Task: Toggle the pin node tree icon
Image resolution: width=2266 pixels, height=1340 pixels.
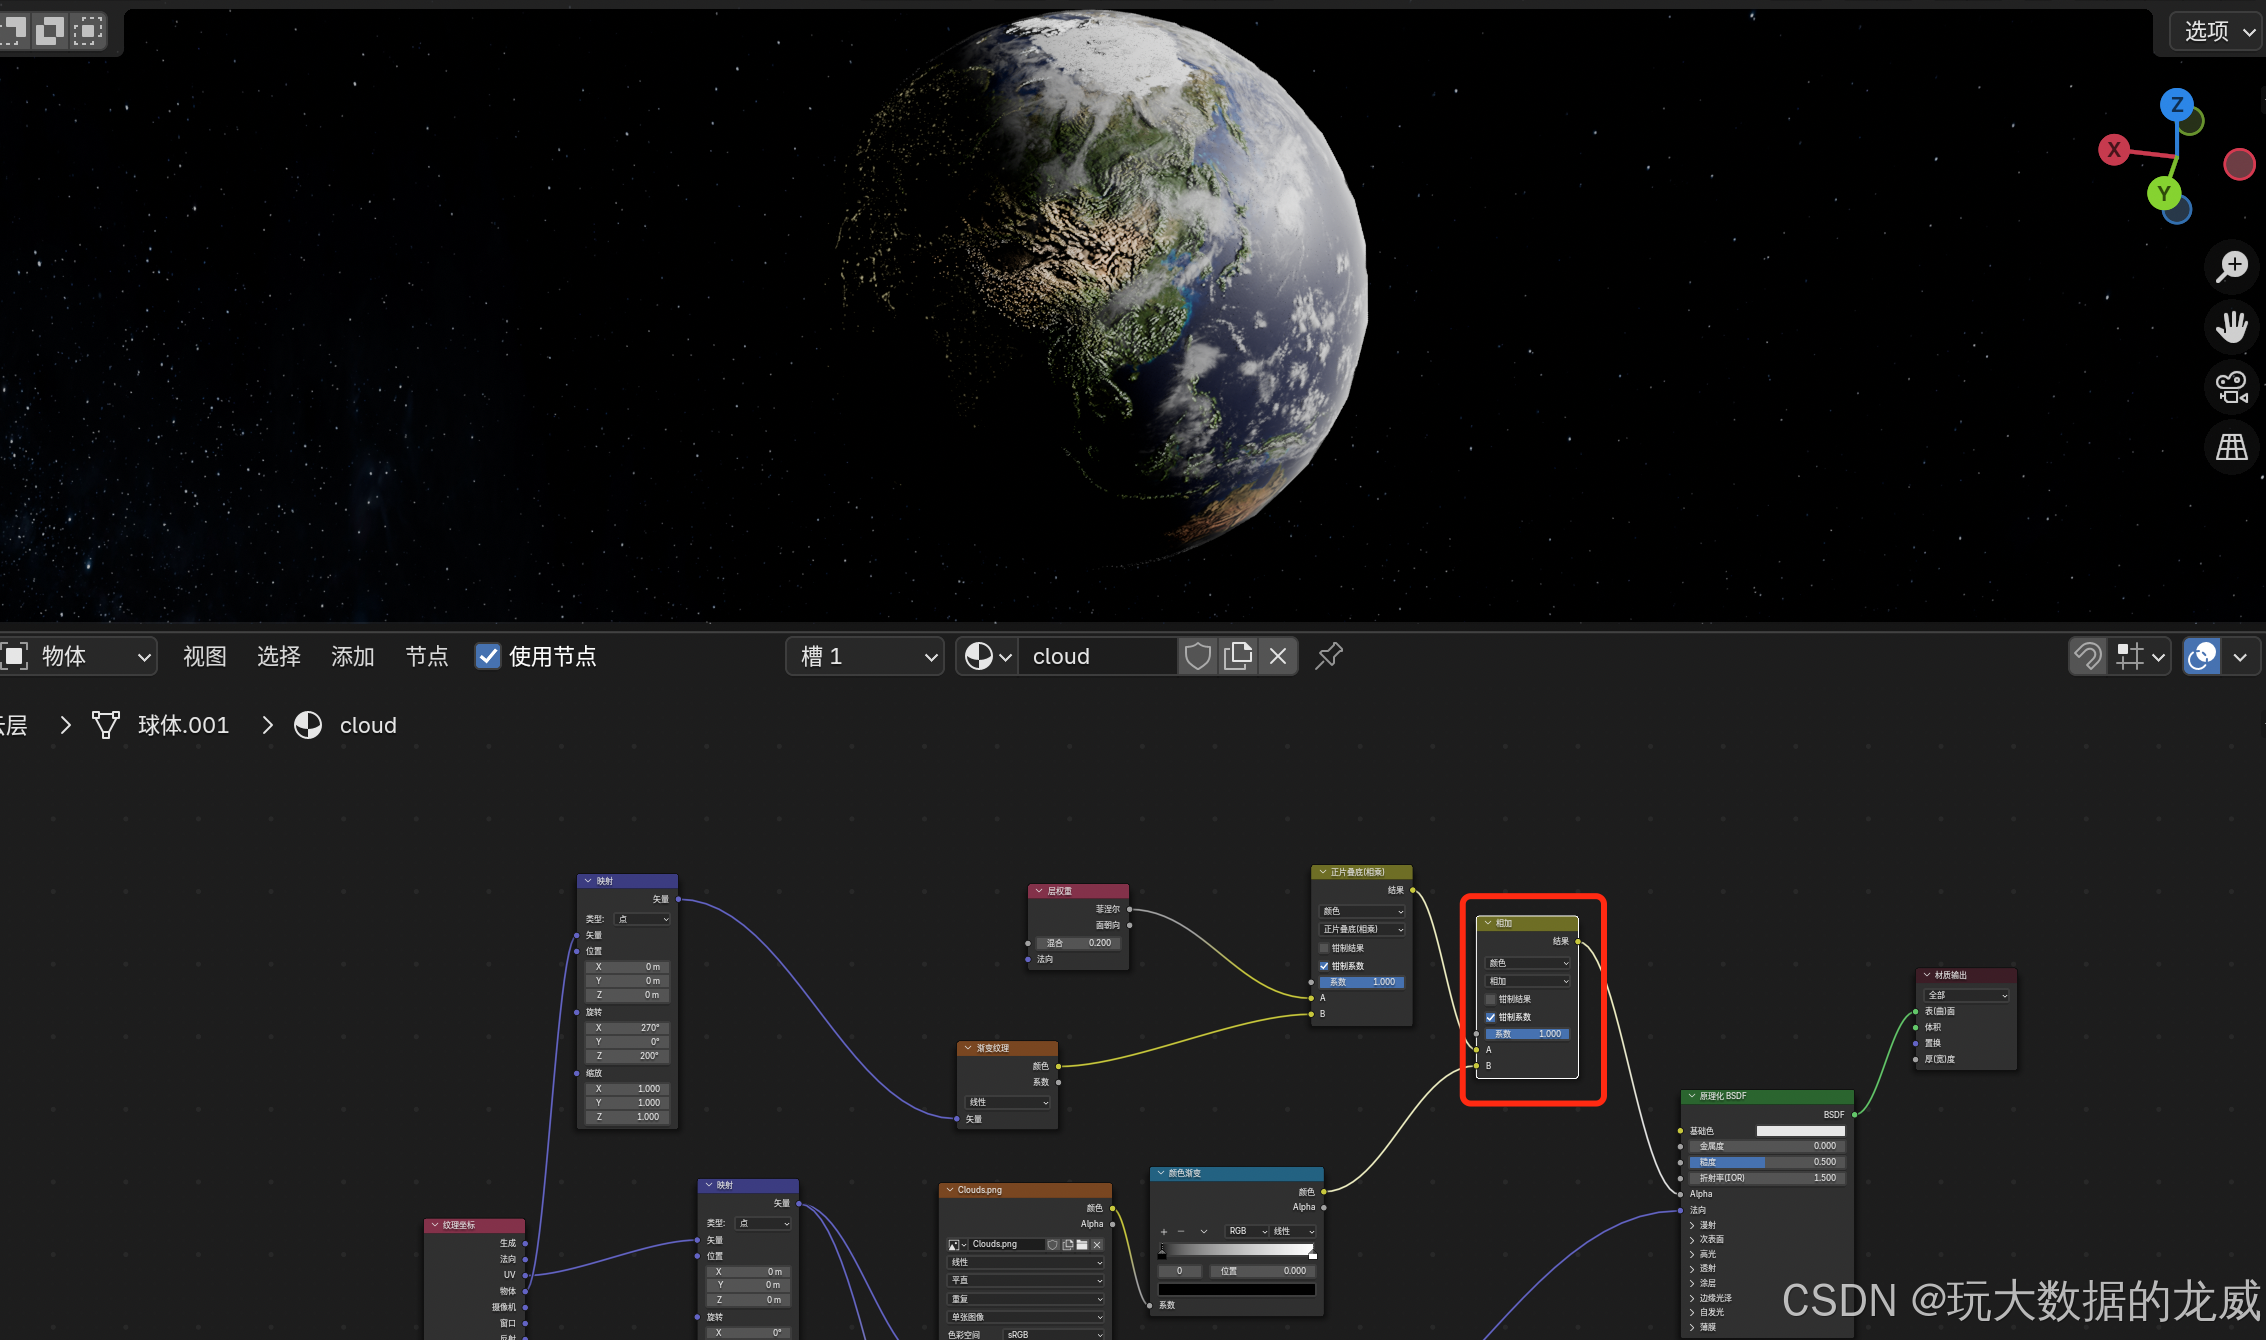Action: pyautogui.click(x=1329, y=657)
